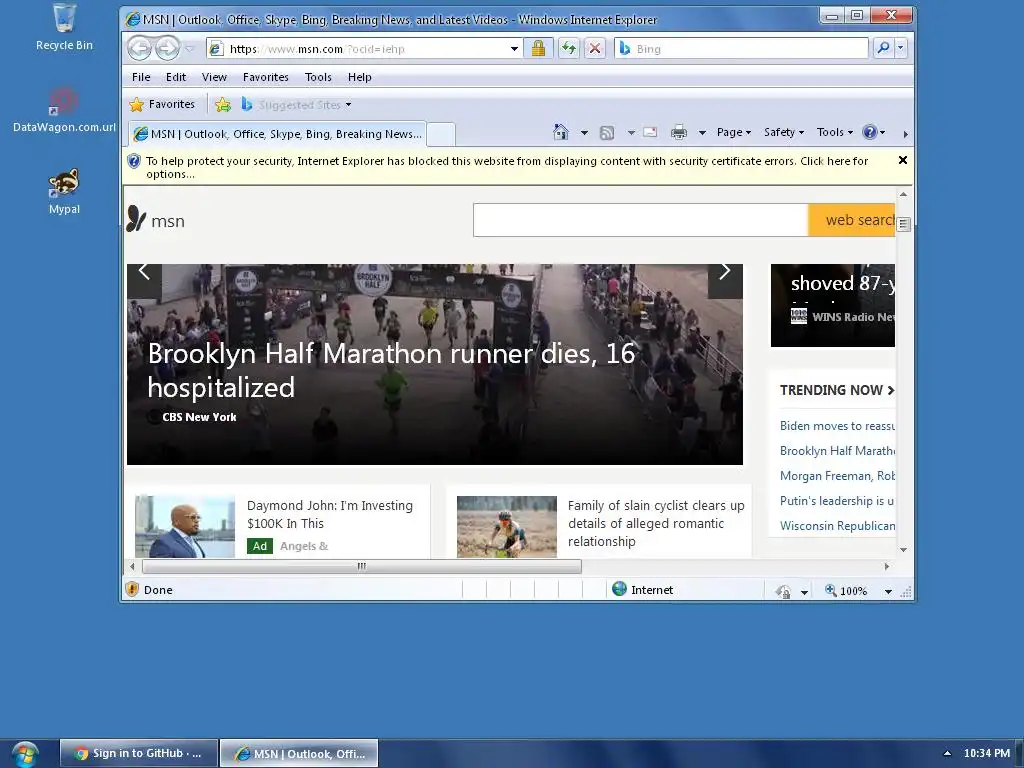Open the Tools menu in menu bar
1024x768 pixels.
(318, 77)
